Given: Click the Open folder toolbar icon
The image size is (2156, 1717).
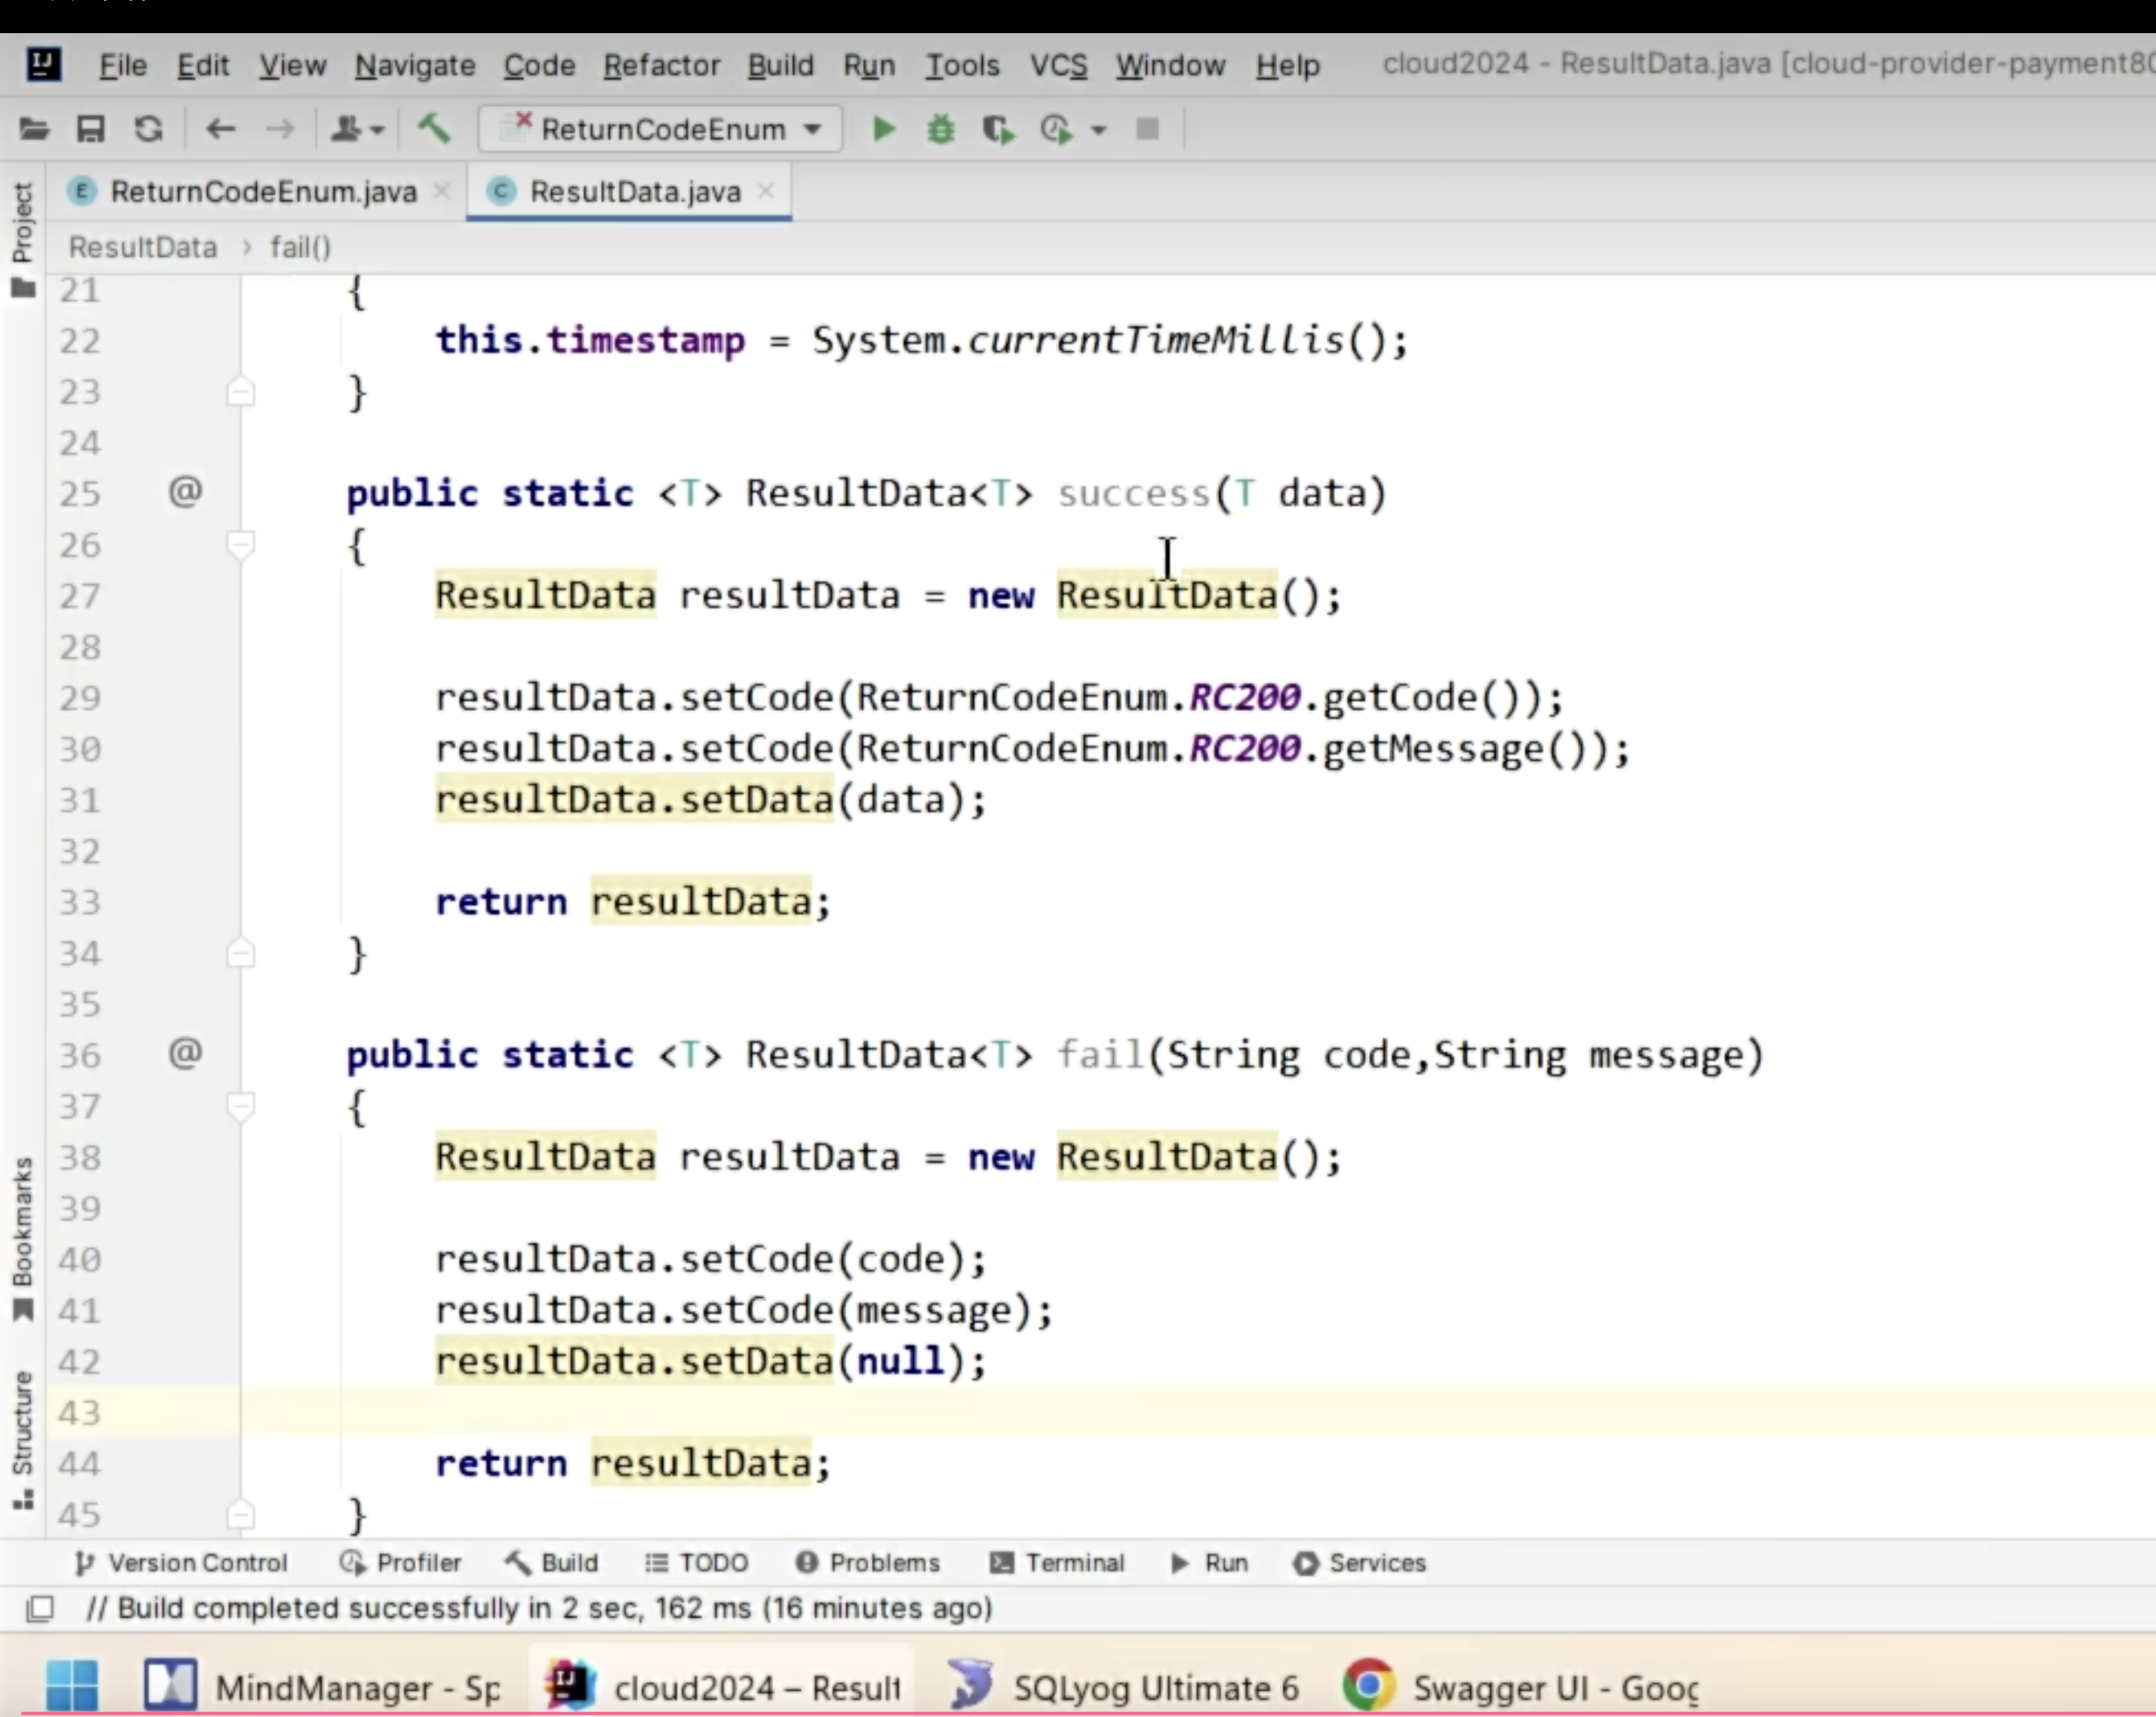Looking at the screenshot, I should [34, 129].
